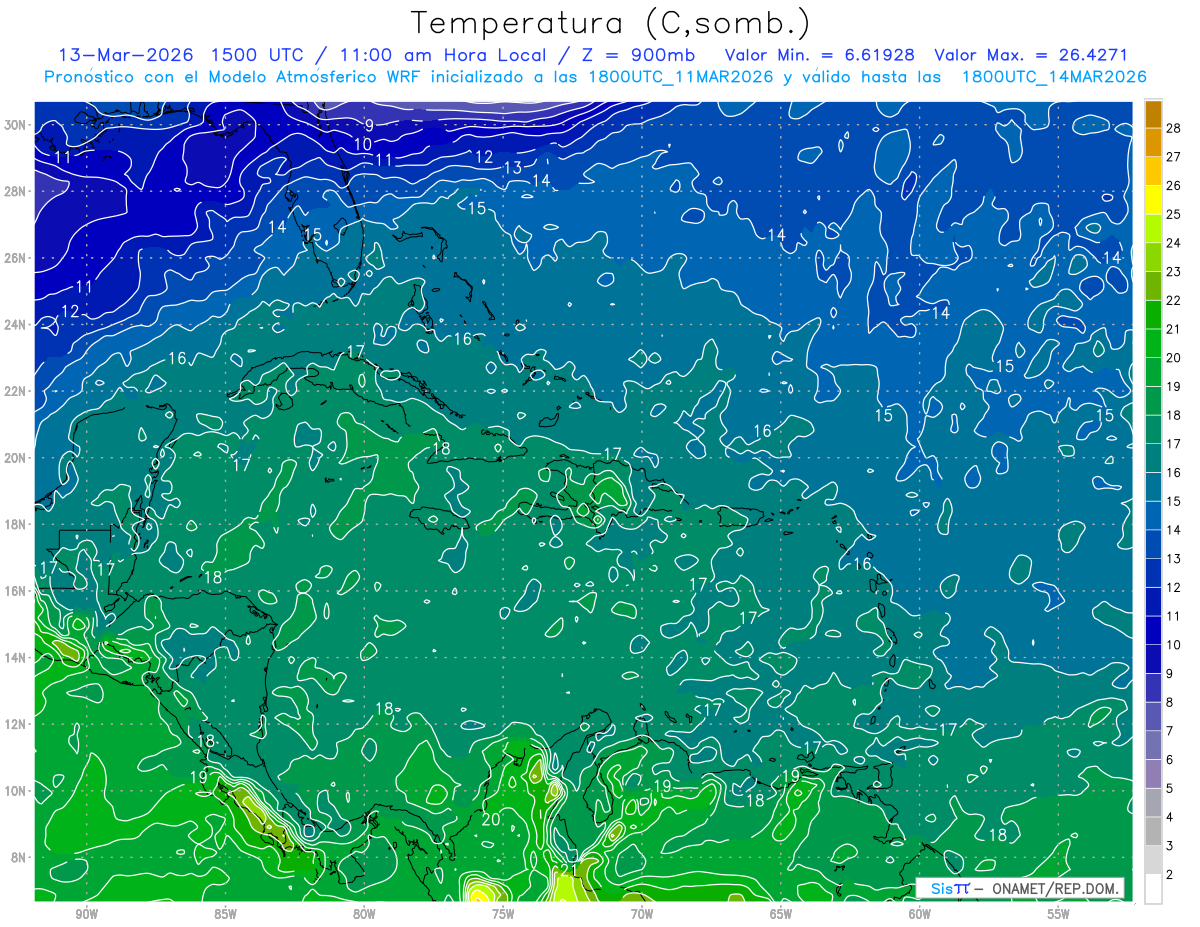
Task: Click the legend scale value "8"
Action: coord(1170,703)
